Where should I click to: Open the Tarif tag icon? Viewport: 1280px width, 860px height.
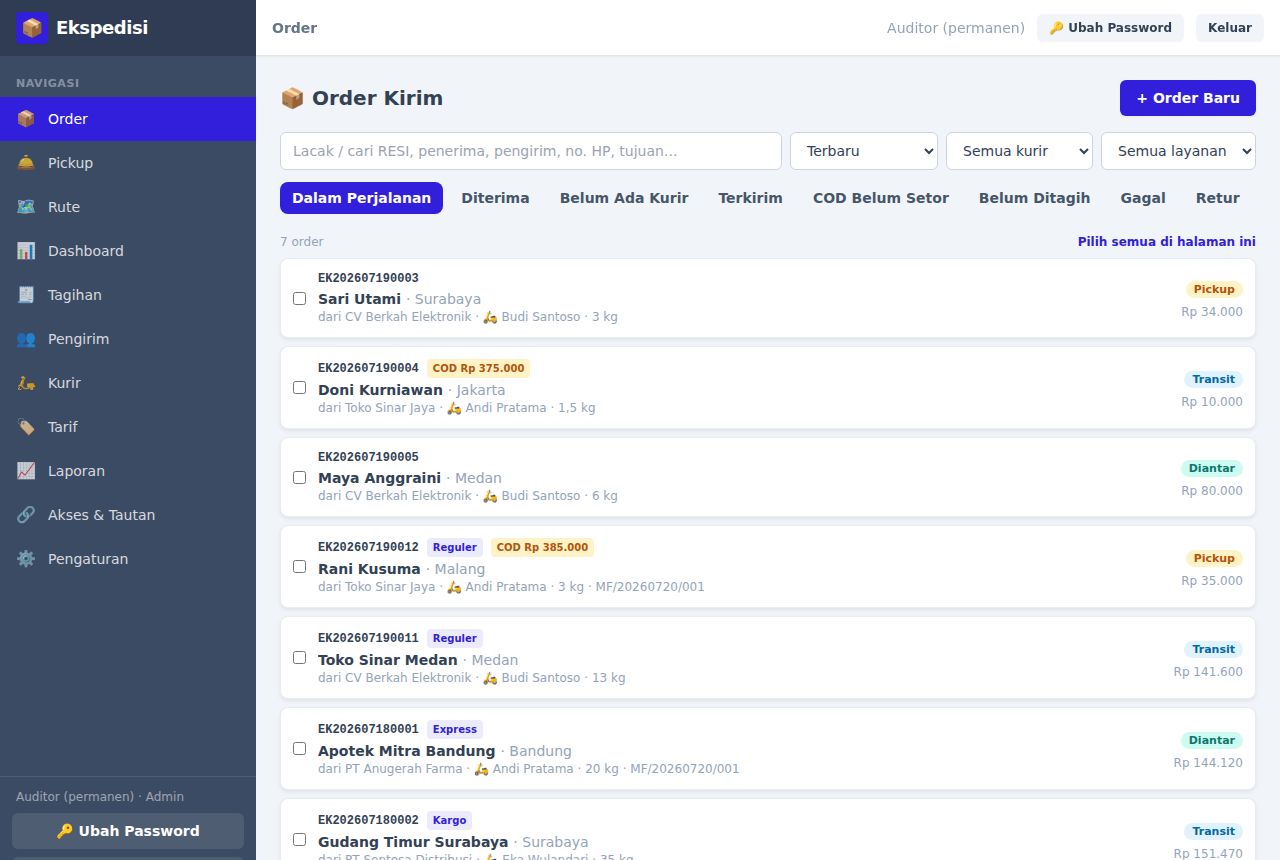tap(26, 427)
